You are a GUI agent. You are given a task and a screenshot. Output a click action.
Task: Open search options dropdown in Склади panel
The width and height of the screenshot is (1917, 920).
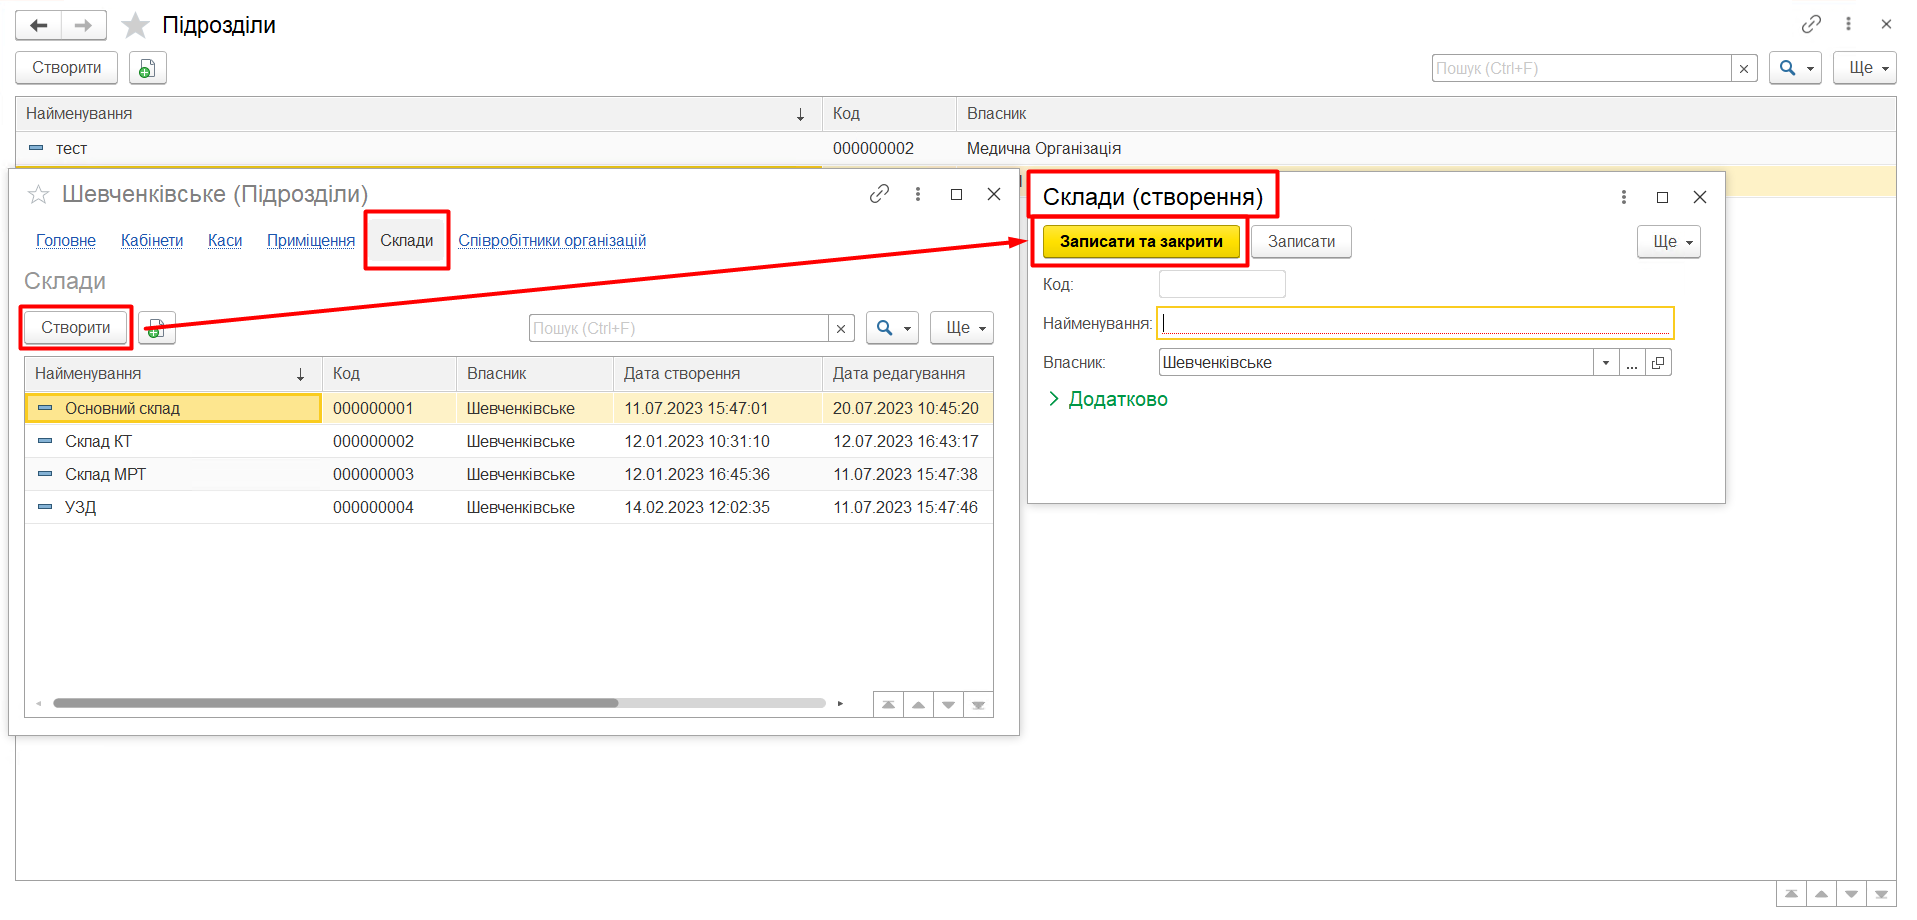tap(891, 328)
